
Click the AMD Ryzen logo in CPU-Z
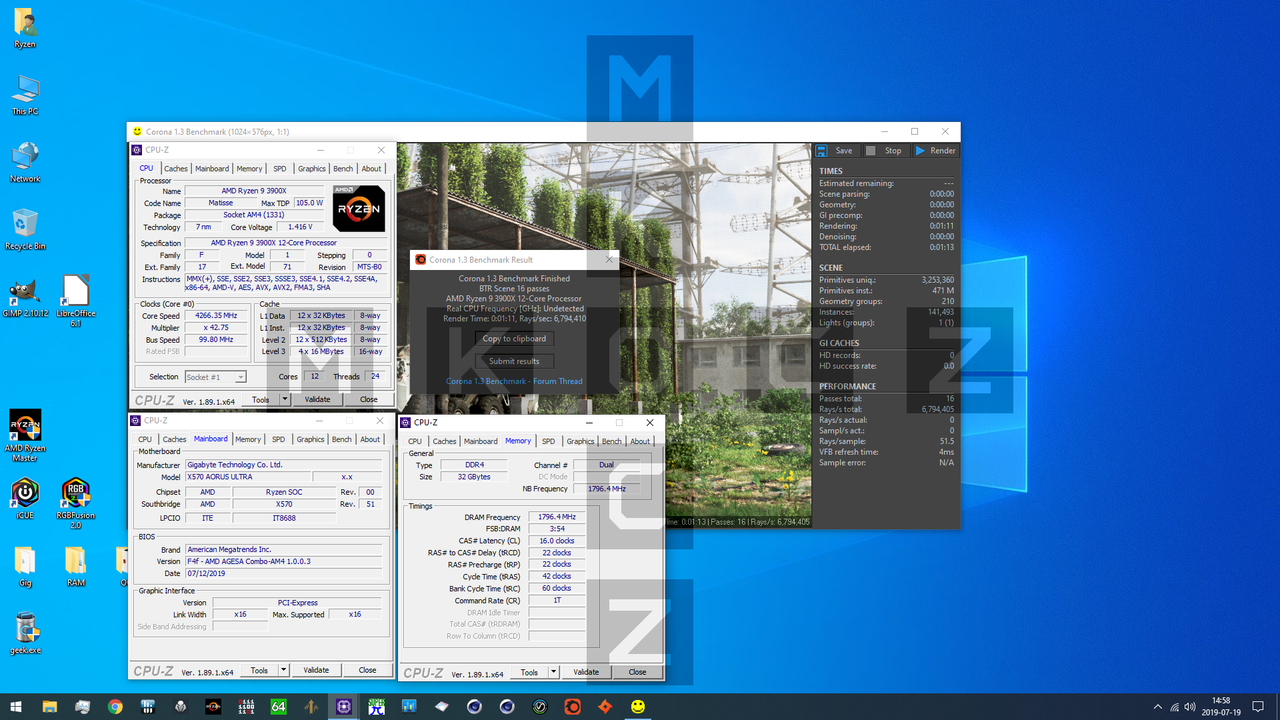(x=359, y=208)
